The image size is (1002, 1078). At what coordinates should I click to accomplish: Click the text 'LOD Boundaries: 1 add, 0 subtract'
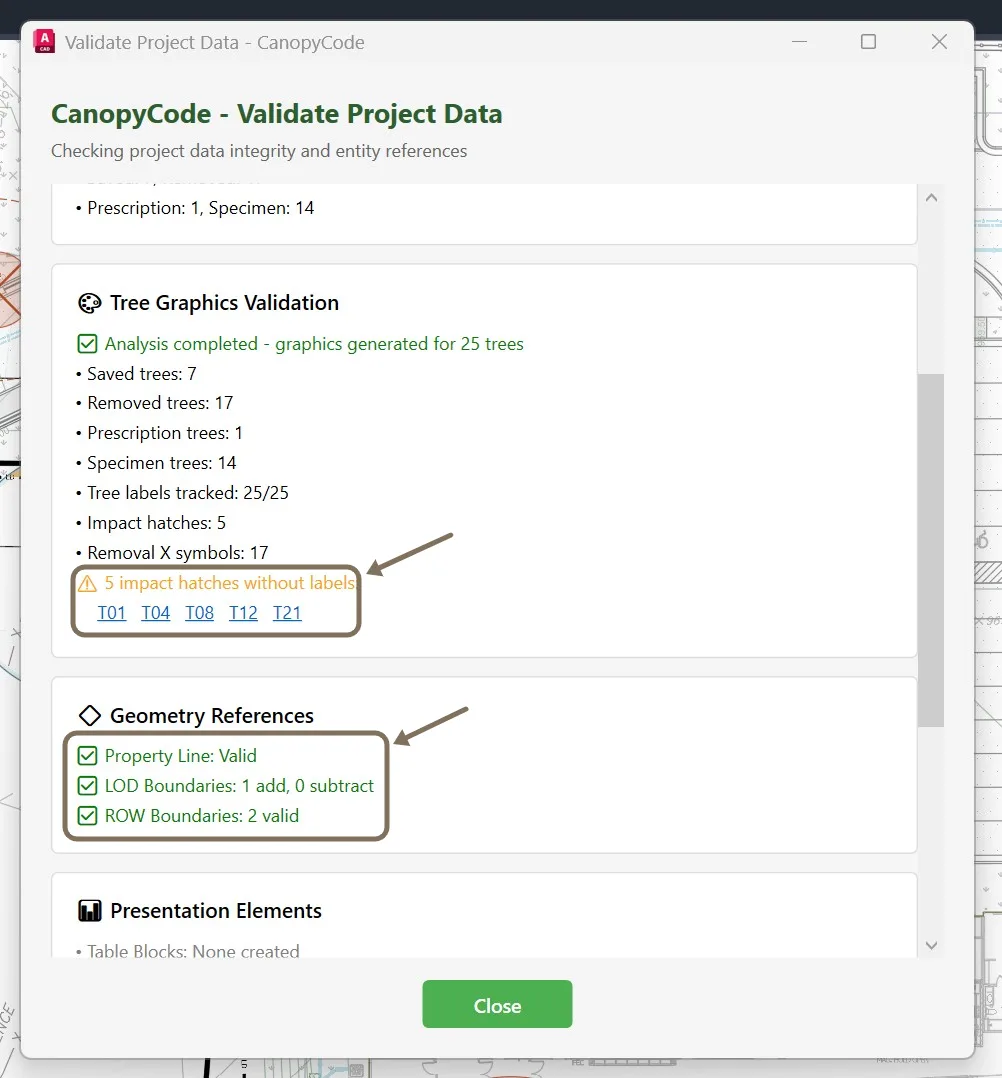tap(239, 786)
